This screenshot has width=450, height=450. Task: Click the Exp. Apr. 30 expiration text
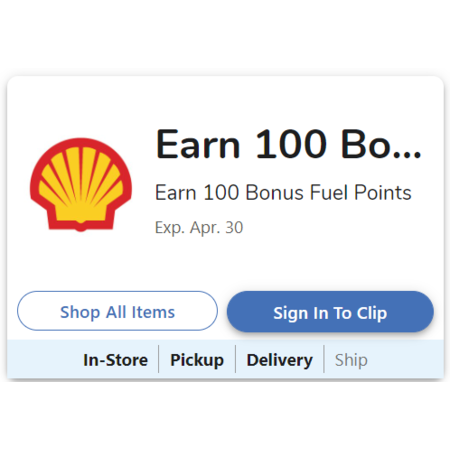click(x=199, y=228)
